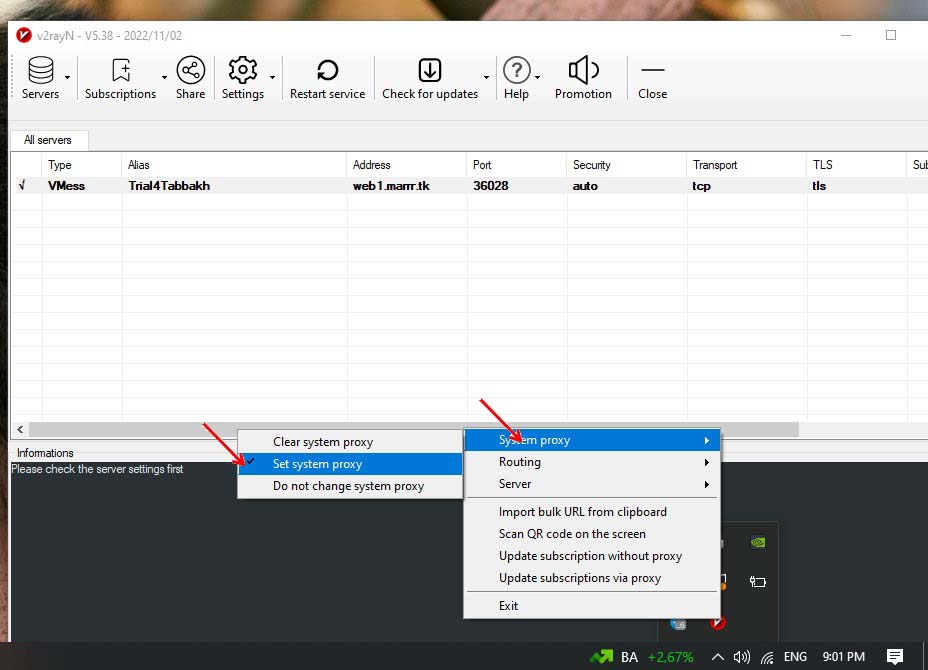
Task: Click Import bulk URL from clipboard
Action: coord(582,512)
